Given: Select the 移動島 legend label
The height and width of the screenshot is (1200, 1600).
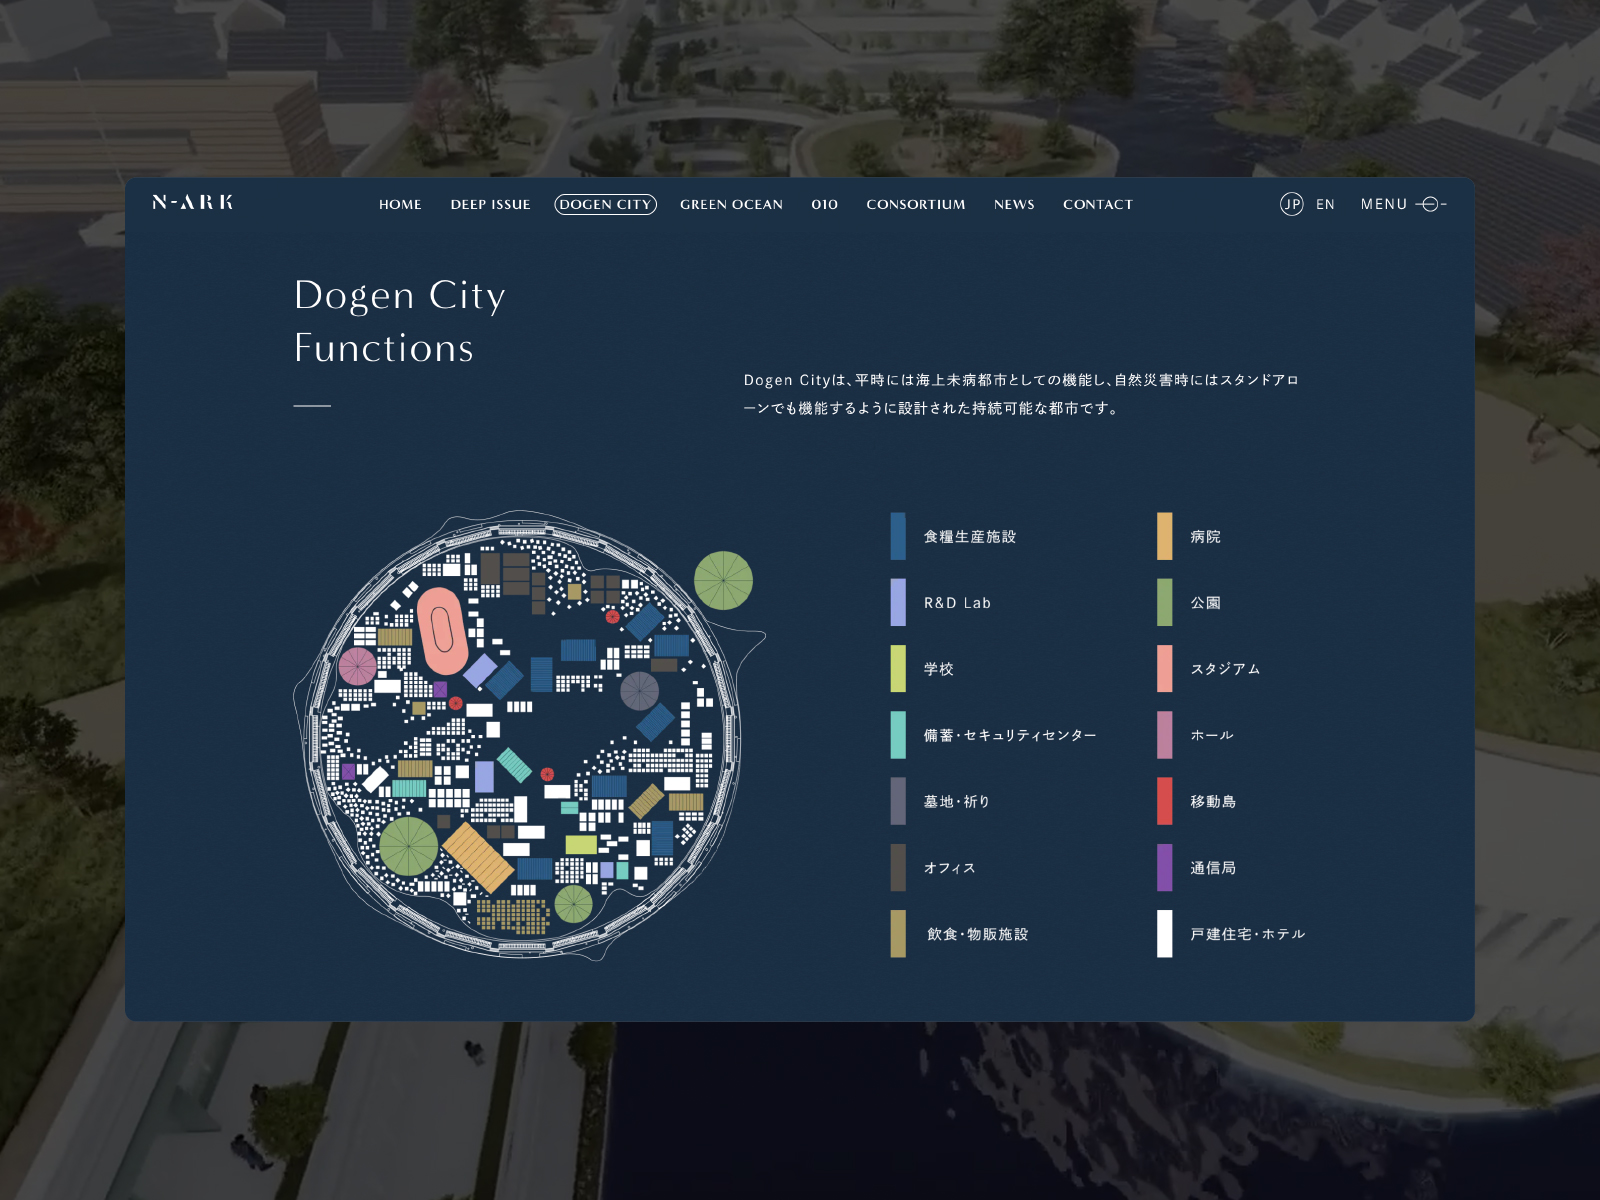Looking at the screenshot, I should (x=1213, y=802).
